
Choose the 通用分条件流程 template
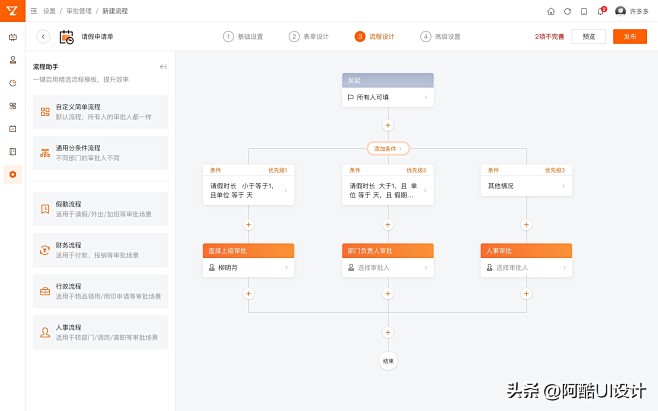tap(100, 153)
